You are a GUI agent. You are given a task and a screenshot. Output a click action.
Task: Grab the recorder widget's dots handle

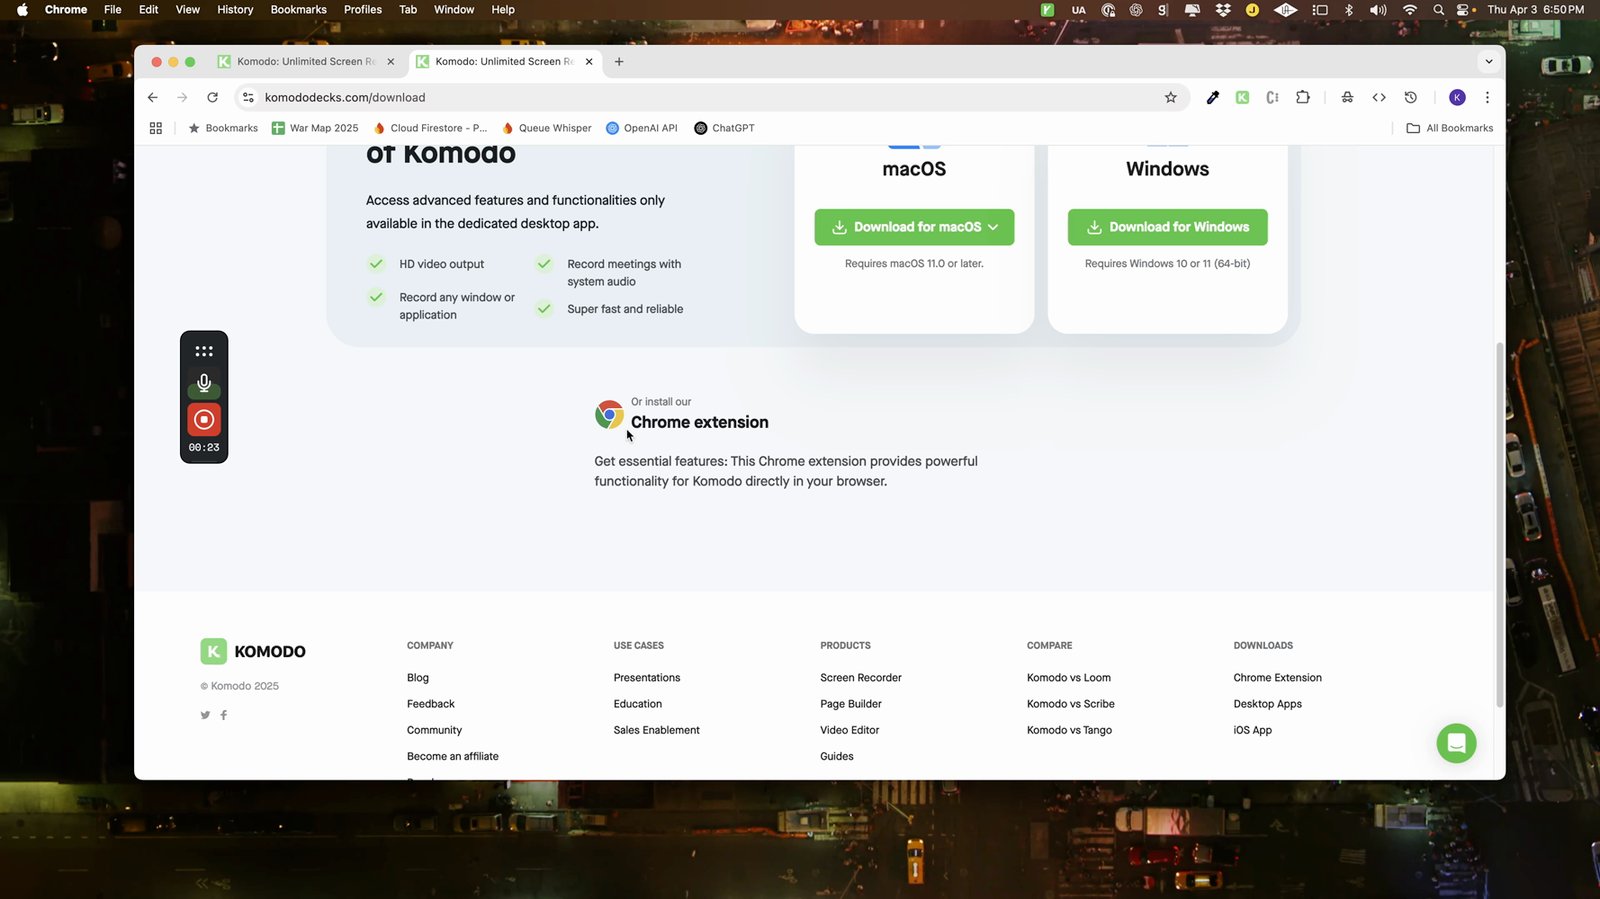click(204, 351)
